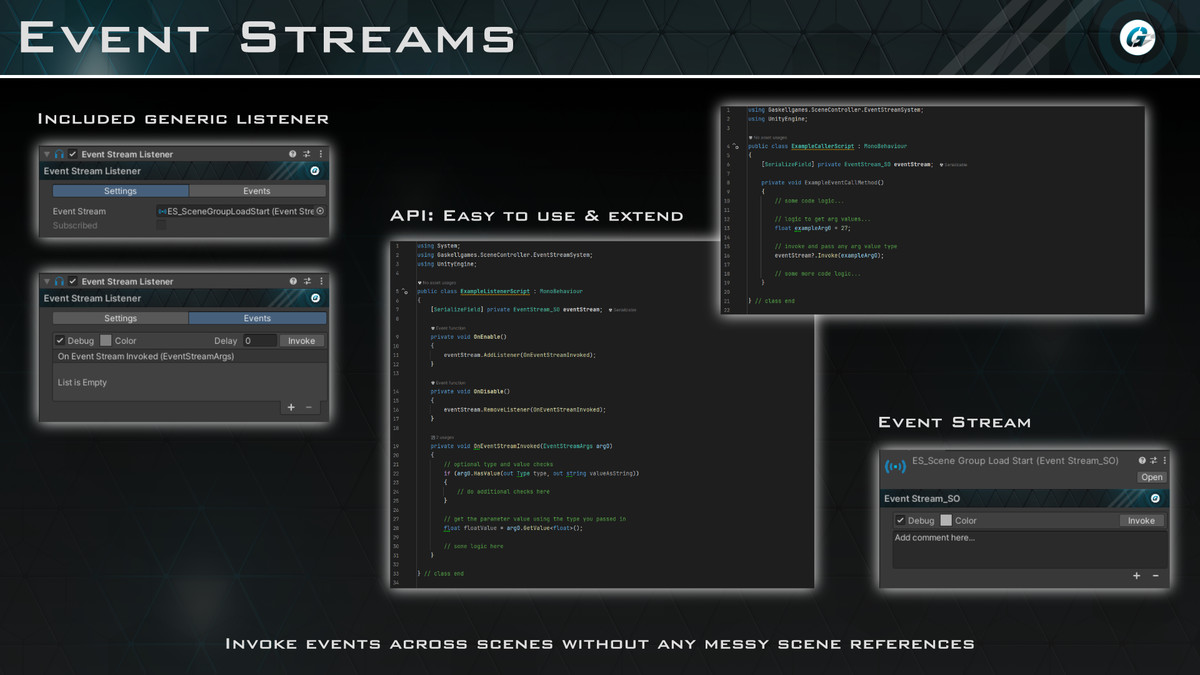Add entry to On Event Stream Invoked list
Viewport: 1200px width, 675px height.
291,407
